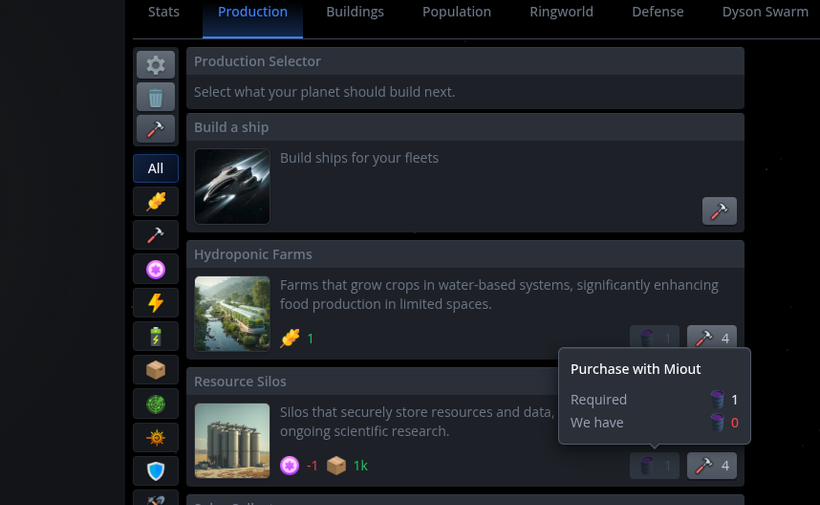Select the hammer production filter below All

click(156, 235)
